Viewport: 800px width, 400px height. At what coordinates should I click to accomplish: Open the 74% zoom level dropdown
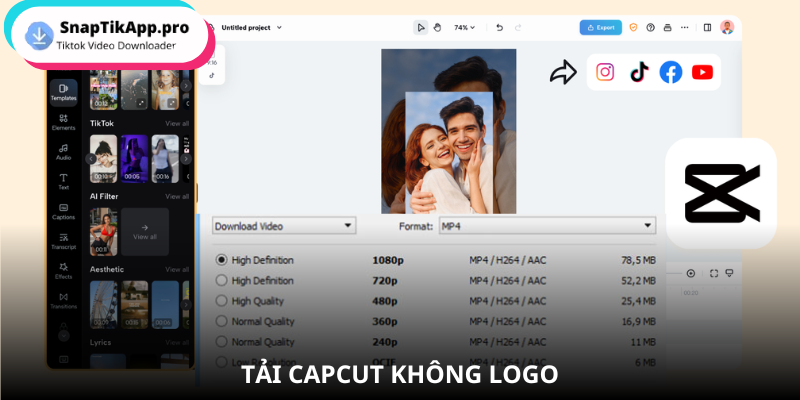coord(464,28)
